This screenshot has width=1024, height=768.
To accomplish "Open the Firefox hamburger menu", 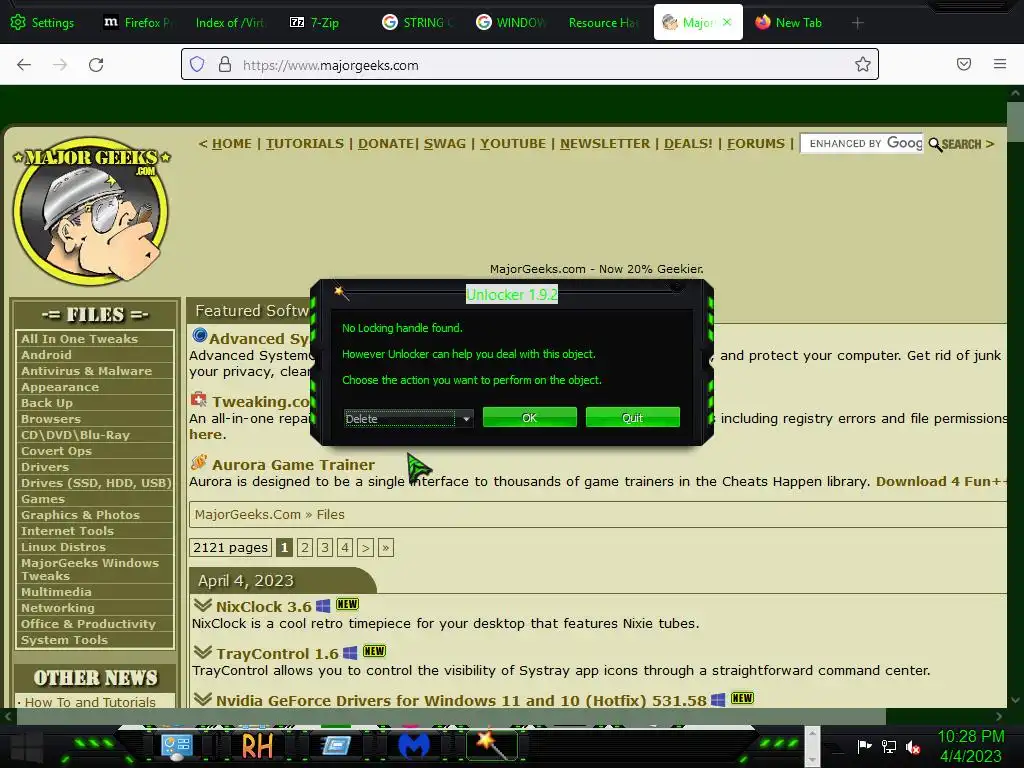I will tap(1000, 64).
